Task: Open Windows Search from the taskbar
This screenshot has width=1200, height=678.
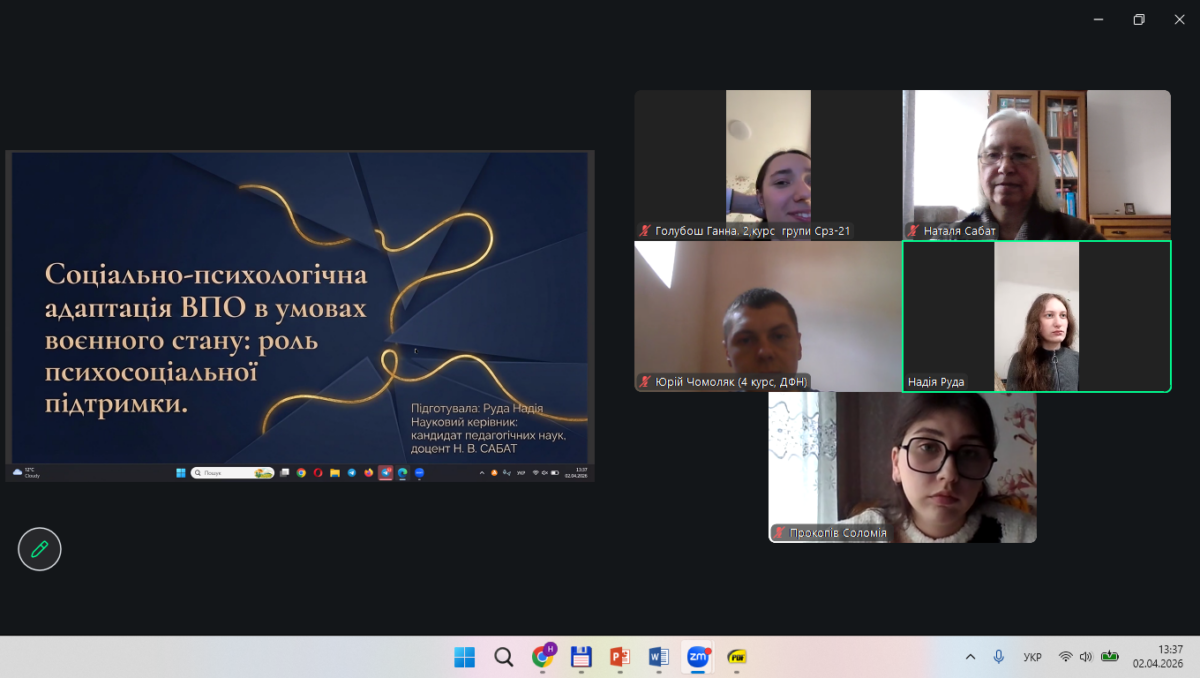Action: point(504,657)
